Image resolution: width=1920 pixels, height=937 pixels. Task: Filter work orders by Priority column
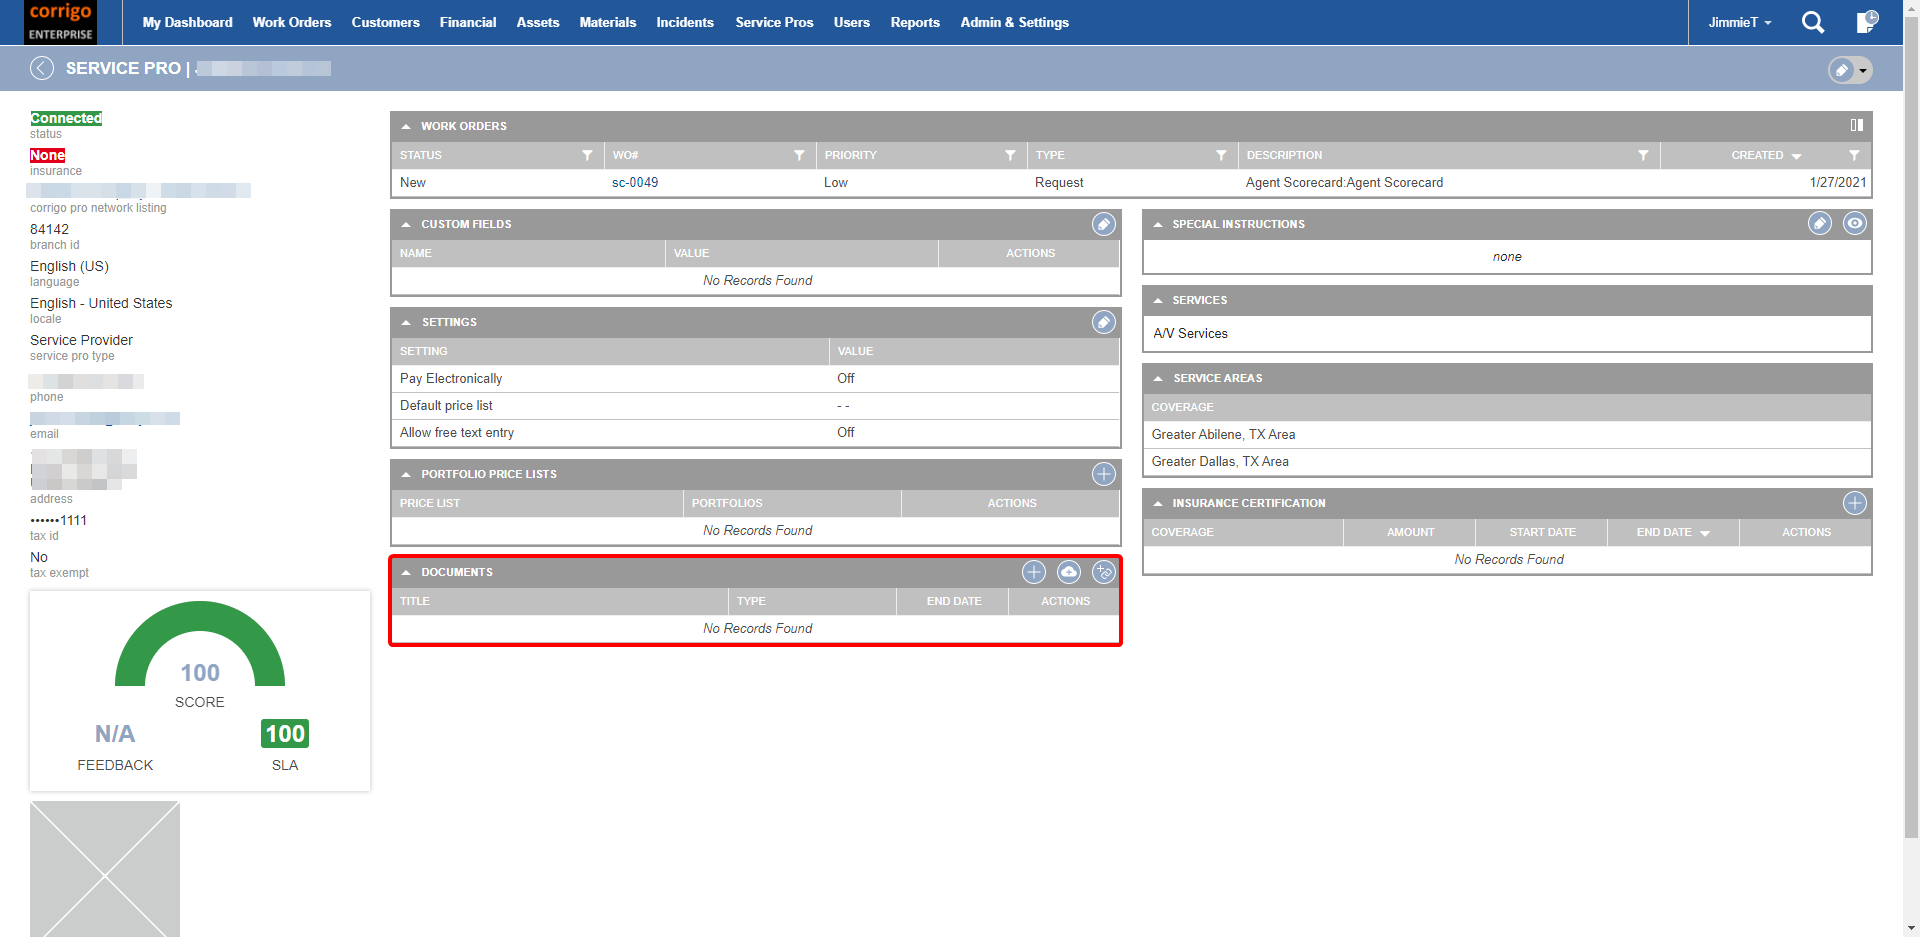[x=1010, y=155]
